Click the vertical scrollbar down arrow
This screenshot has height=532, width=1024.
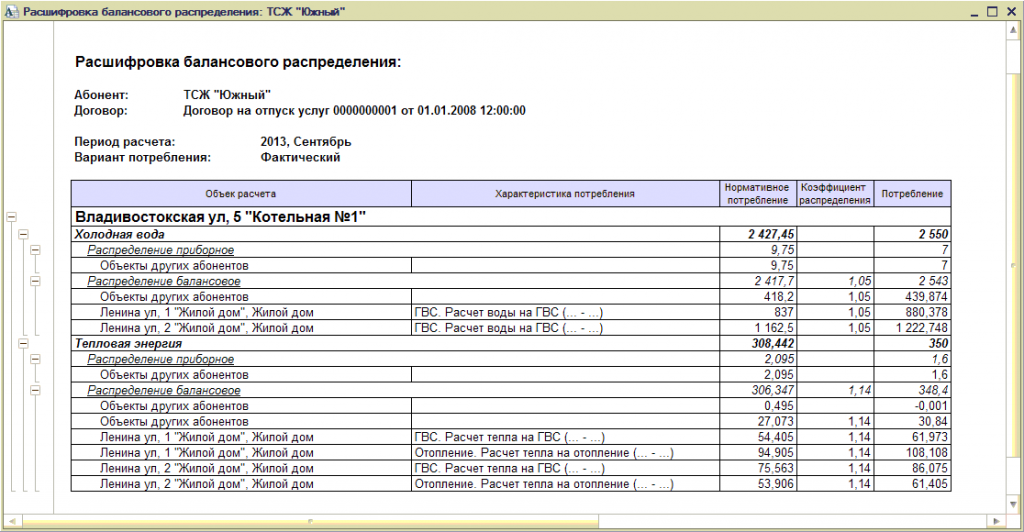point(1013,505)
